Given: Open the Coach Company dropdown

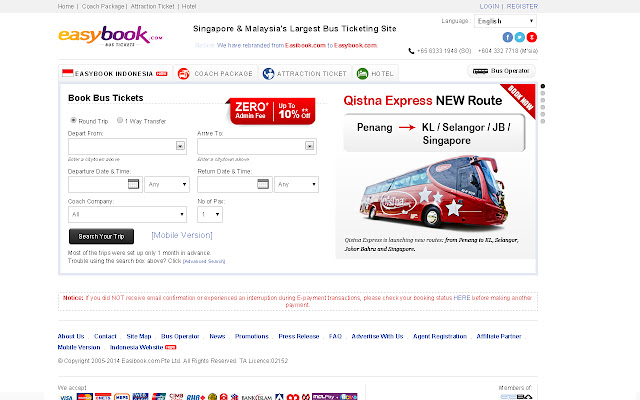Looking at the screenshot, I should tap(127, 214).
